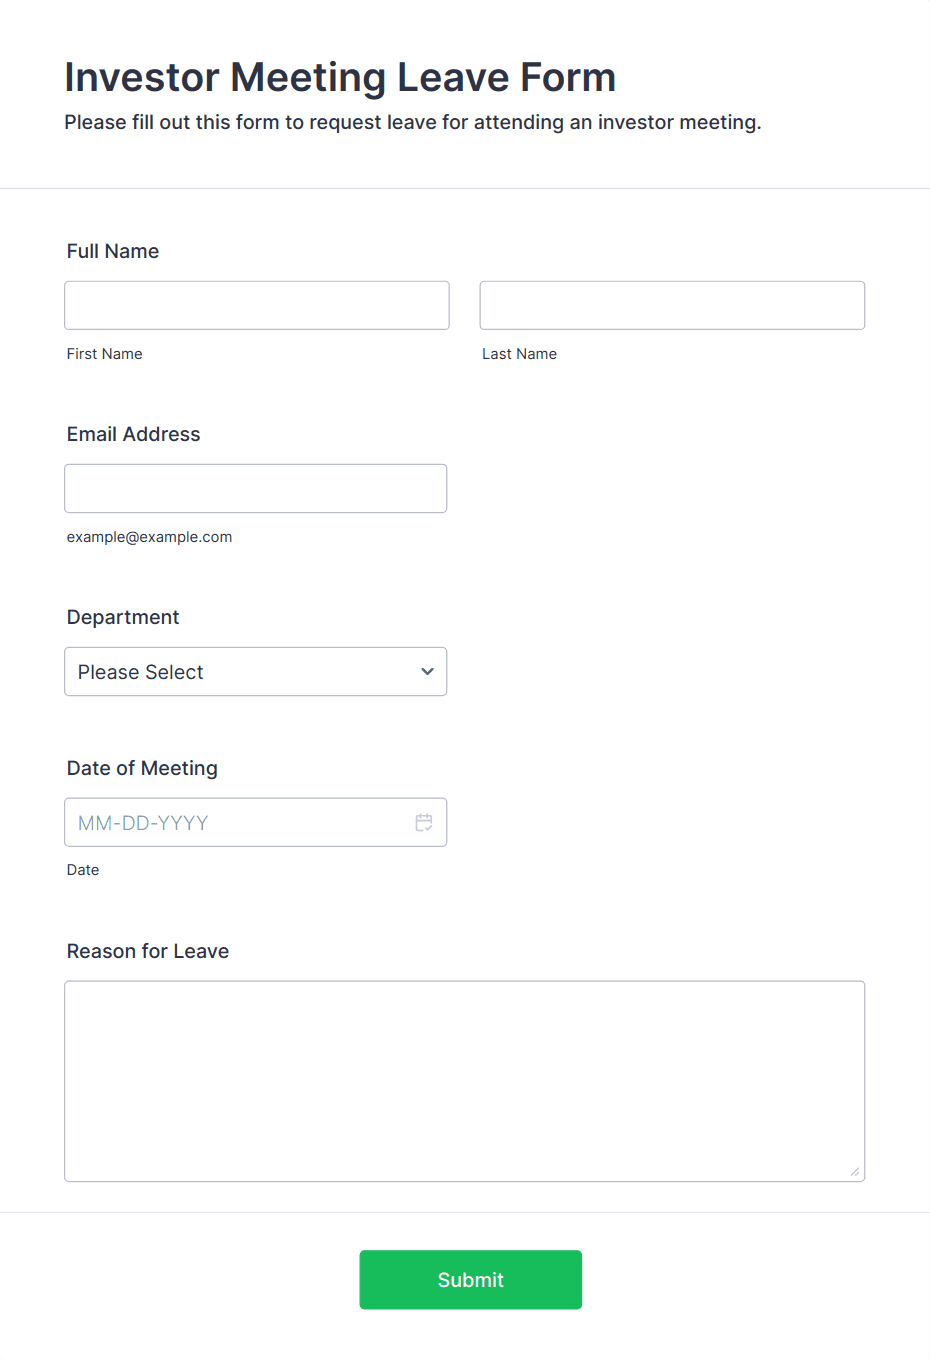Image resolution: width=930 pixels, height=1359 pixels.
Task: Click the example@example.com hint text
Action: click(150, 537)
